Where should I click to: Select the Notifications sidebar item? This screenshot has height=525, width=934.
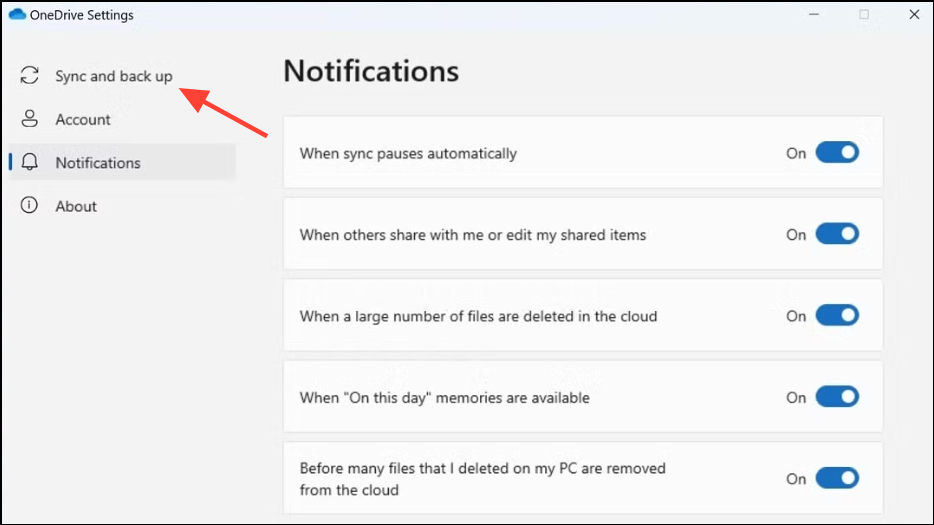98,162
